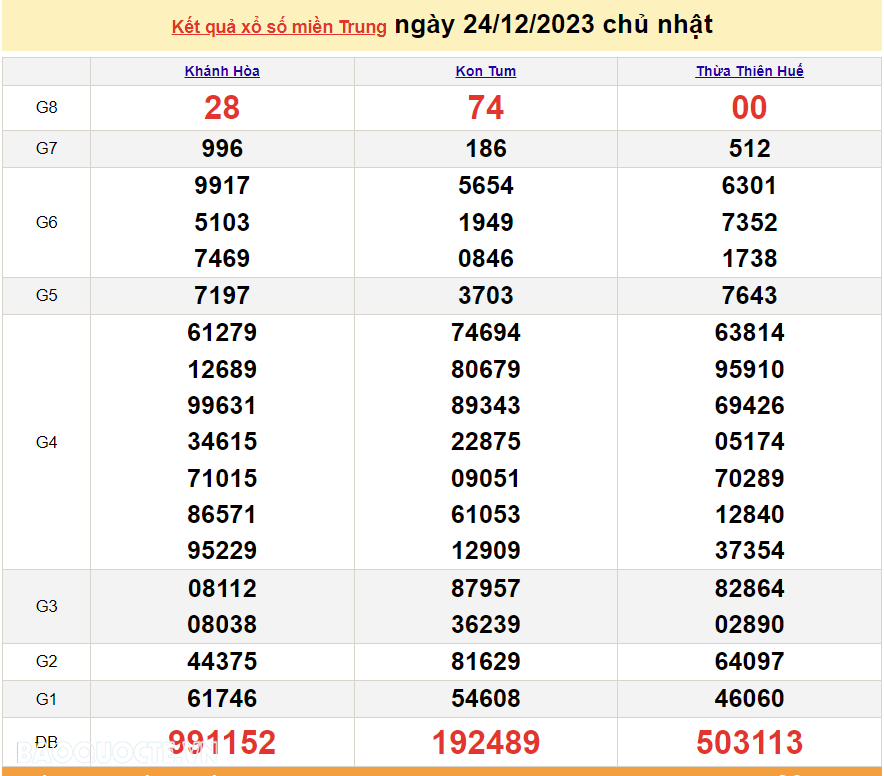Open the Kon Tum province link
The width and height of the screenshot is (884, 776).
(x=486, y=71)
